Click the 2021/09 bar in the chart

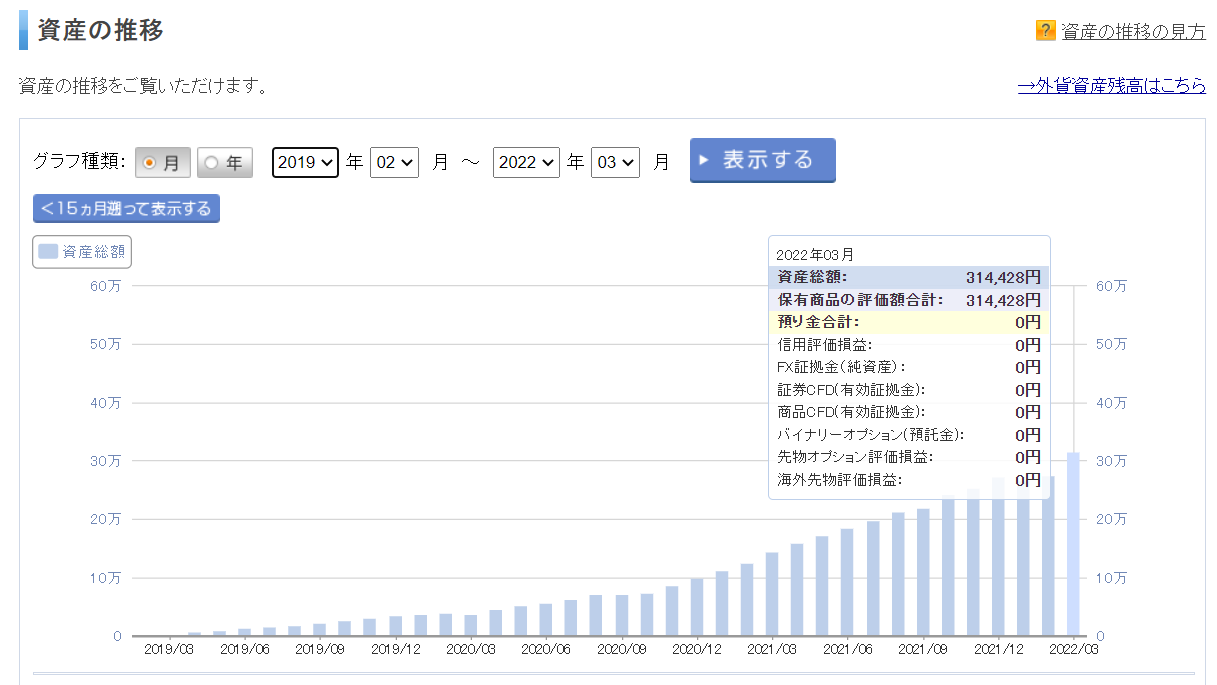coord(923,572)
